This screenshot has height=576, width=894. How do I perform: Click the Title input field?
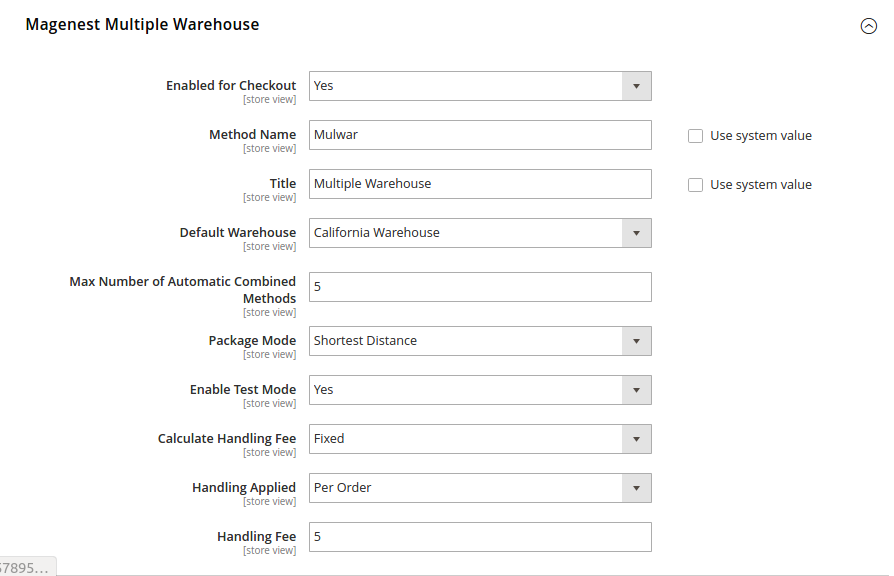[x=480, y=184]
